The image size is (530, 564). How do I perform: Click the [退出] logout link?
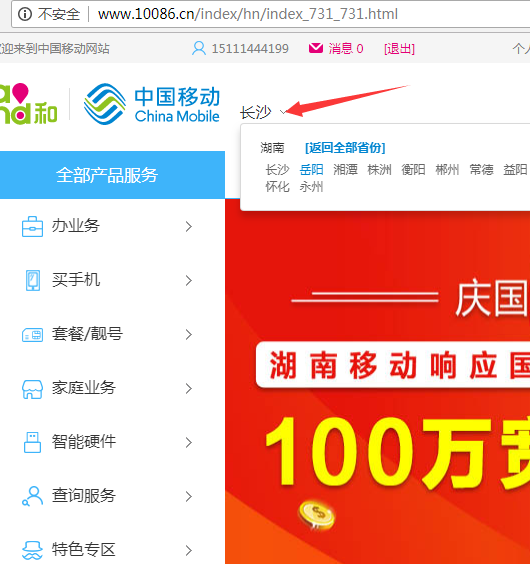[399, 48]
